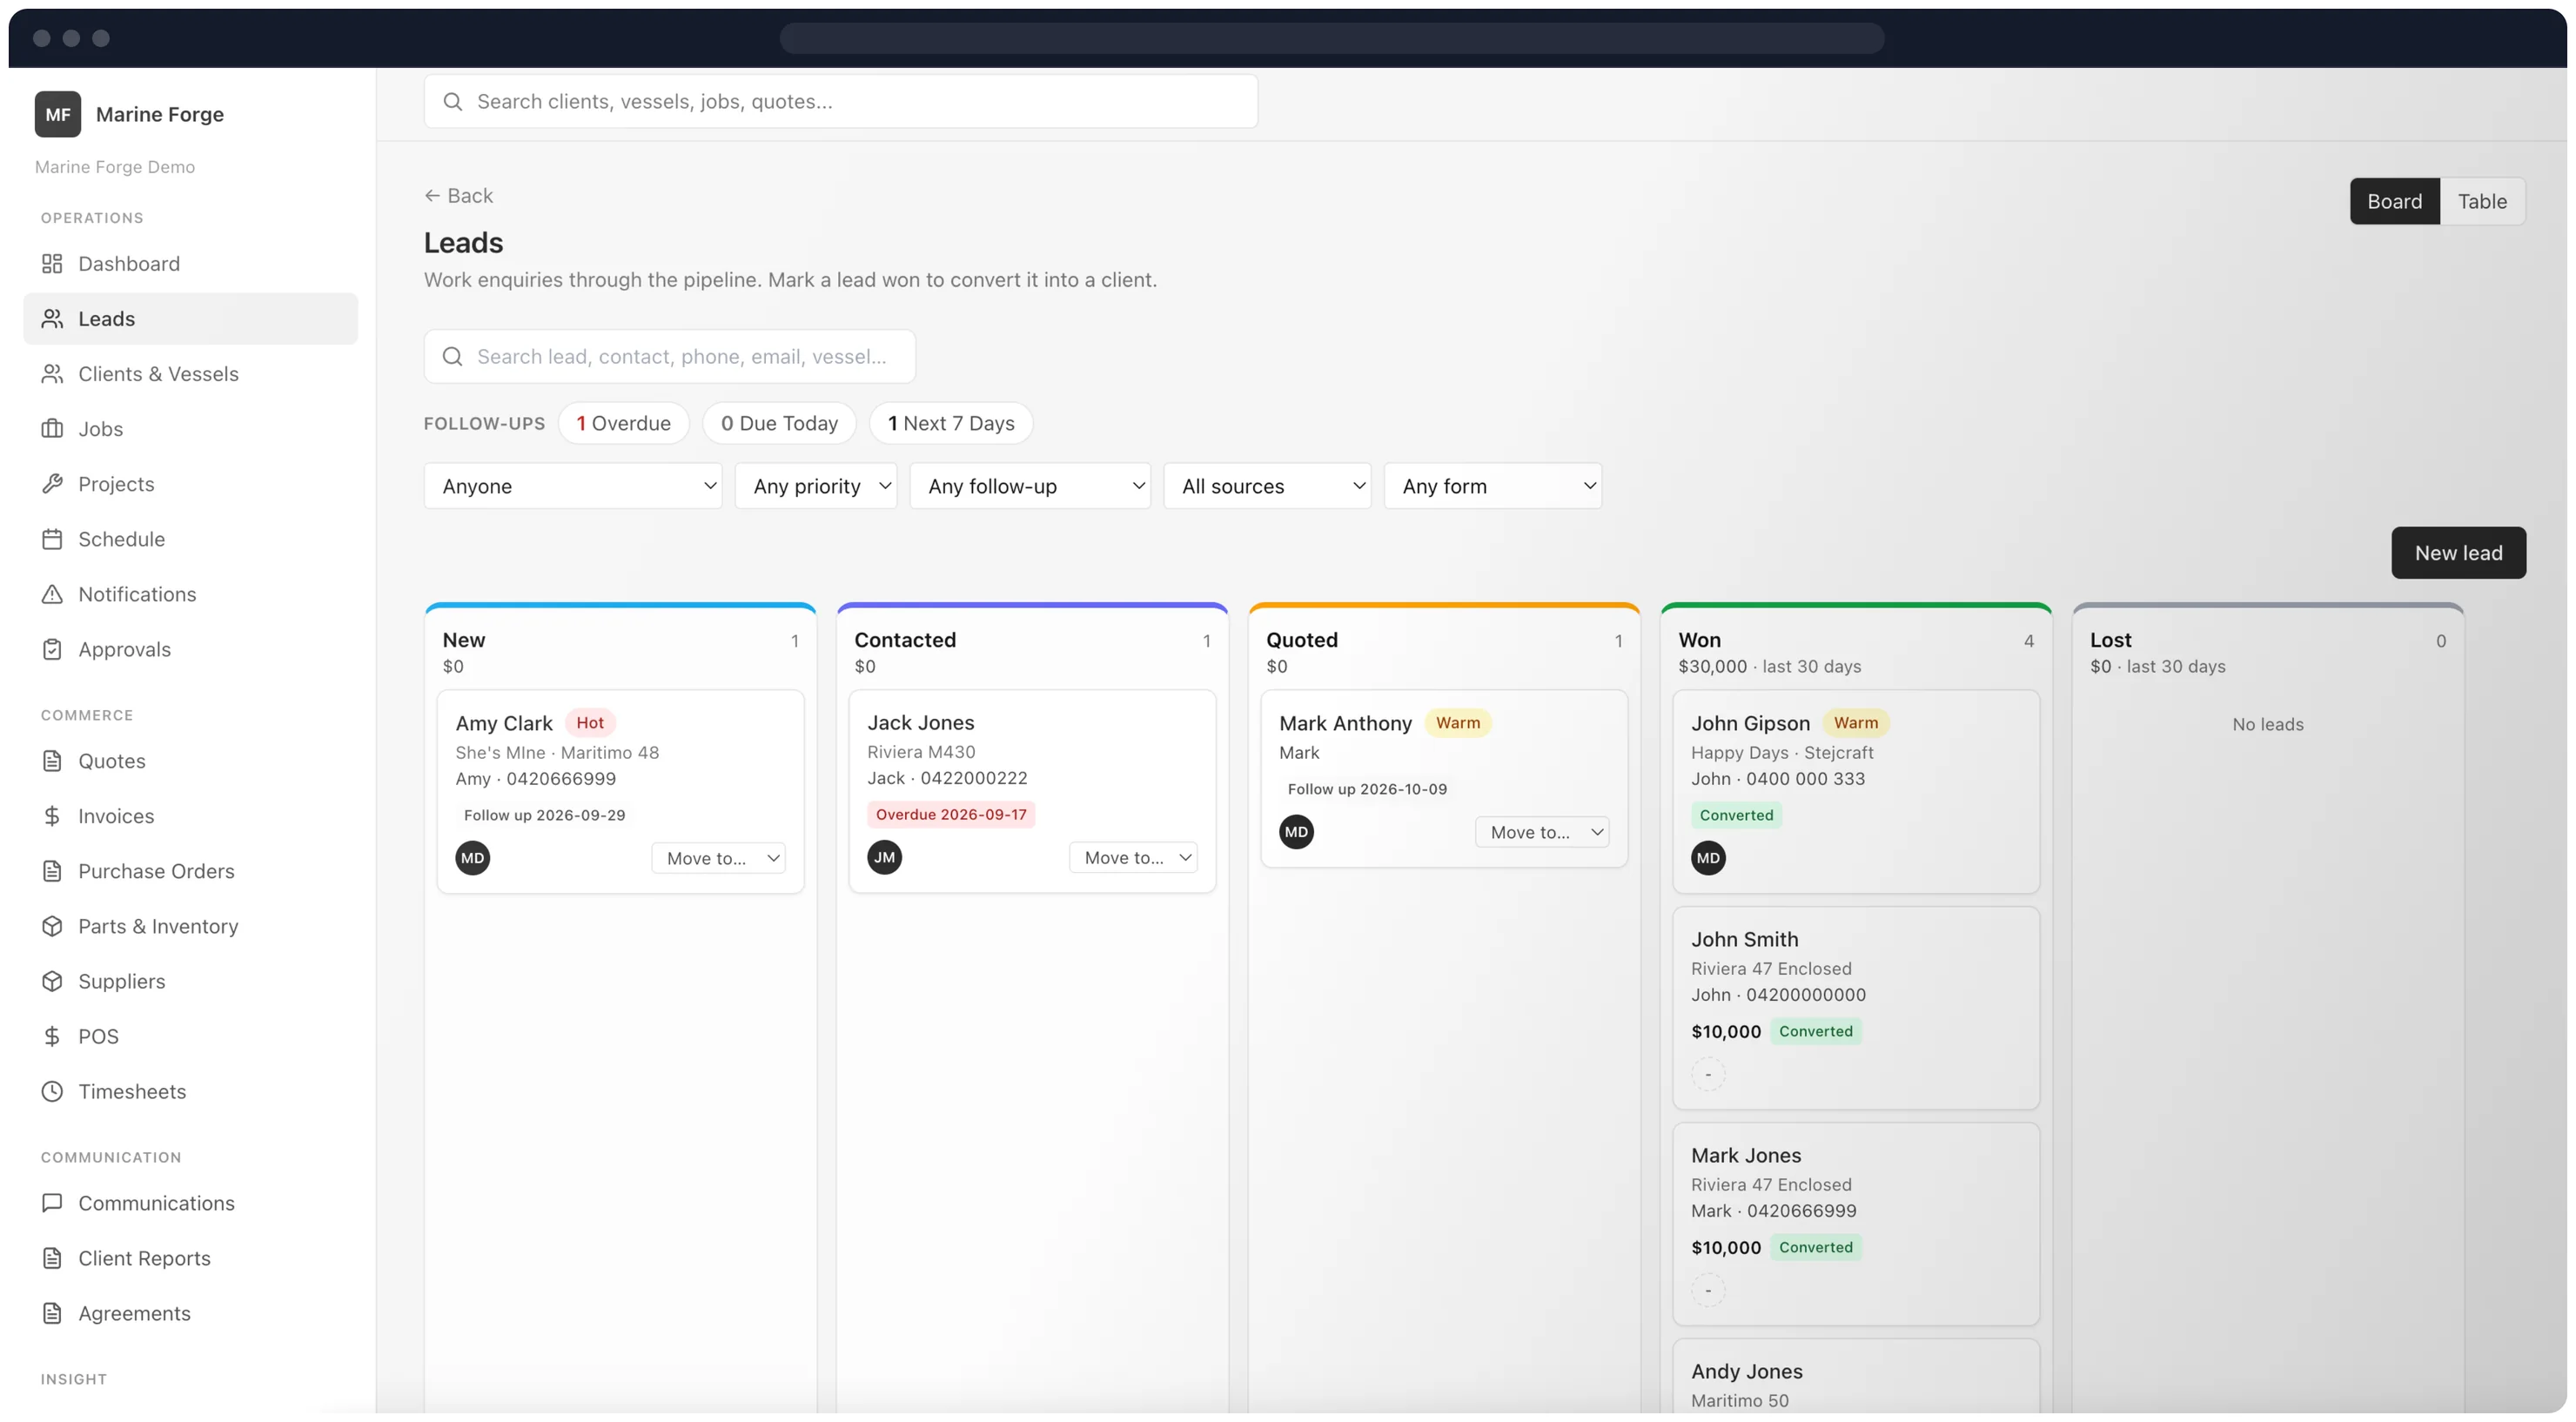Viewport: 2576px width, 1422px height.
Task: Open the Any priority dropdown
Action: coord(816,486)
